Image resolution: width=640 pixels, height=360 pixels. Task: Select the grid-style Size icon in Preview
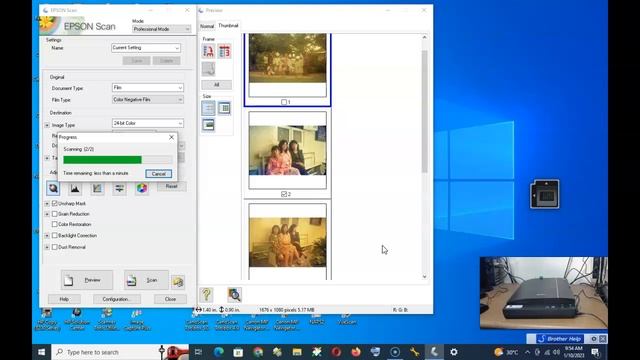tap(224, 108)
